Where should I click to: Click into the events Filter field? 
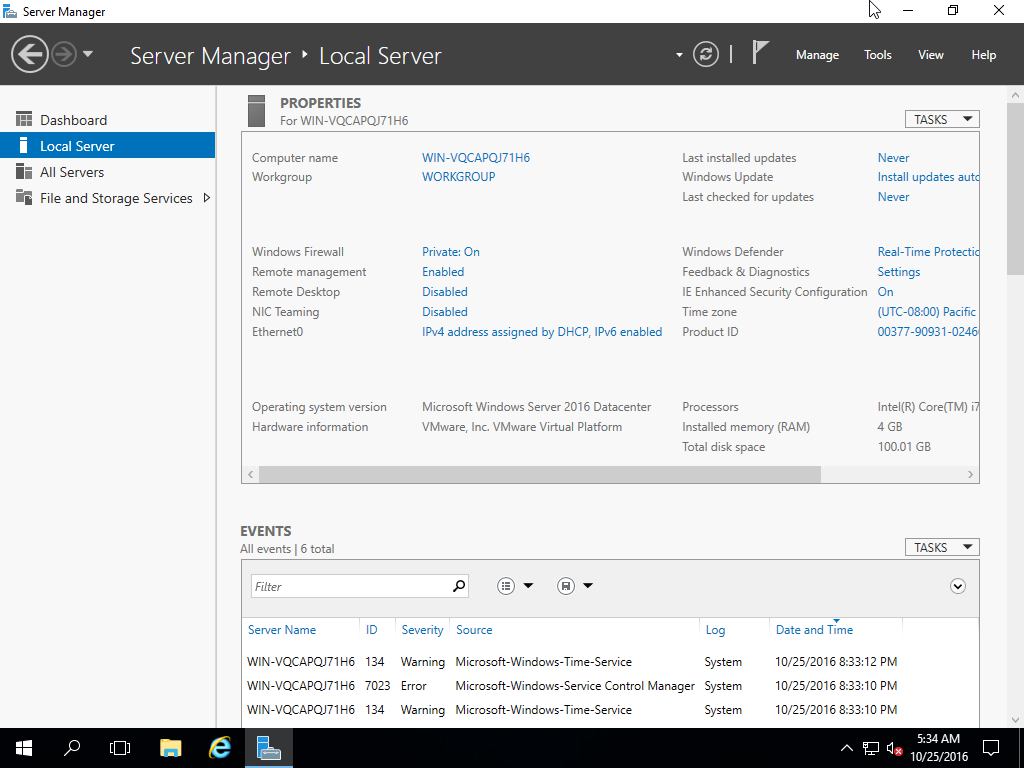click(350, 586)
